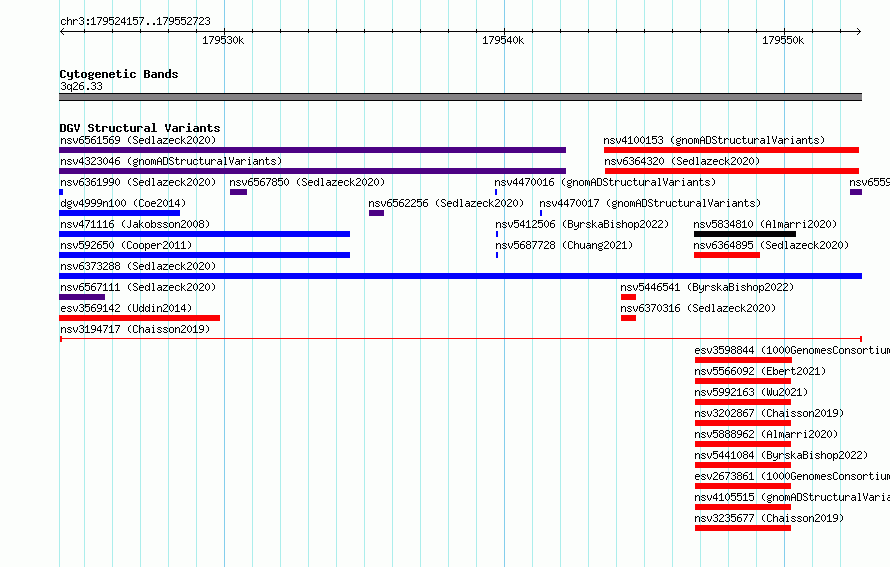
Task: Open the nsv592650 (Cooper2011) label
Action: click(x=126, y=245)
